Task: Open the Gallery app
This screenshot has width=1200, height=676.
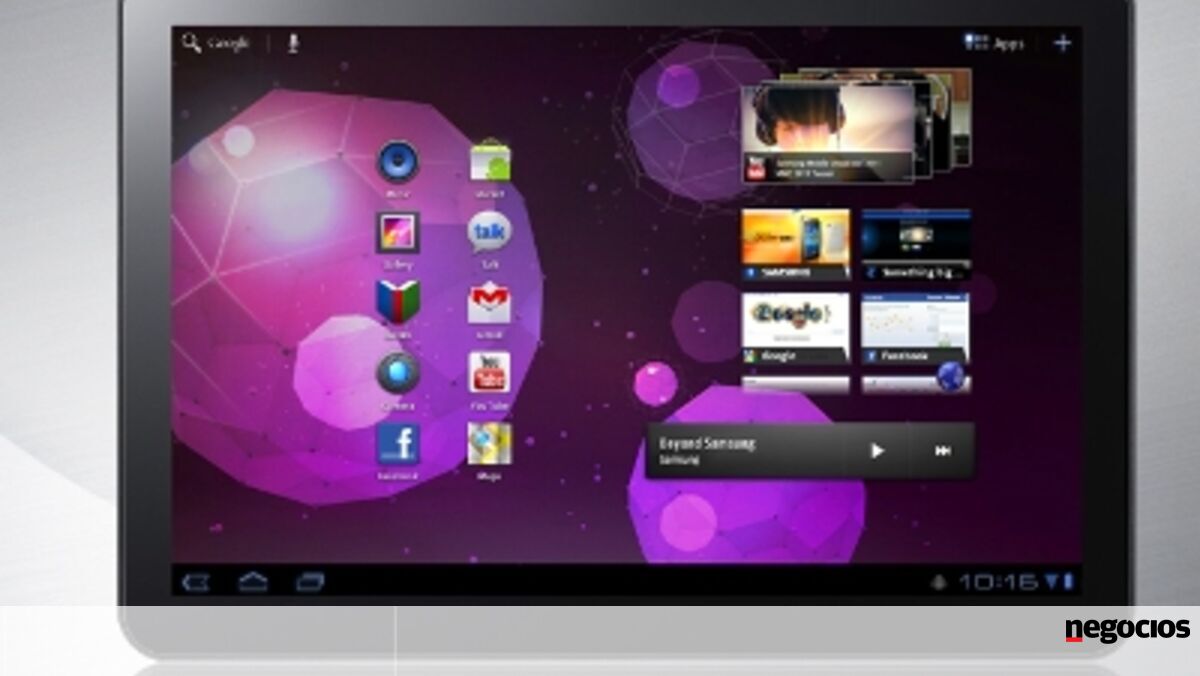Action: click(397, 233)
